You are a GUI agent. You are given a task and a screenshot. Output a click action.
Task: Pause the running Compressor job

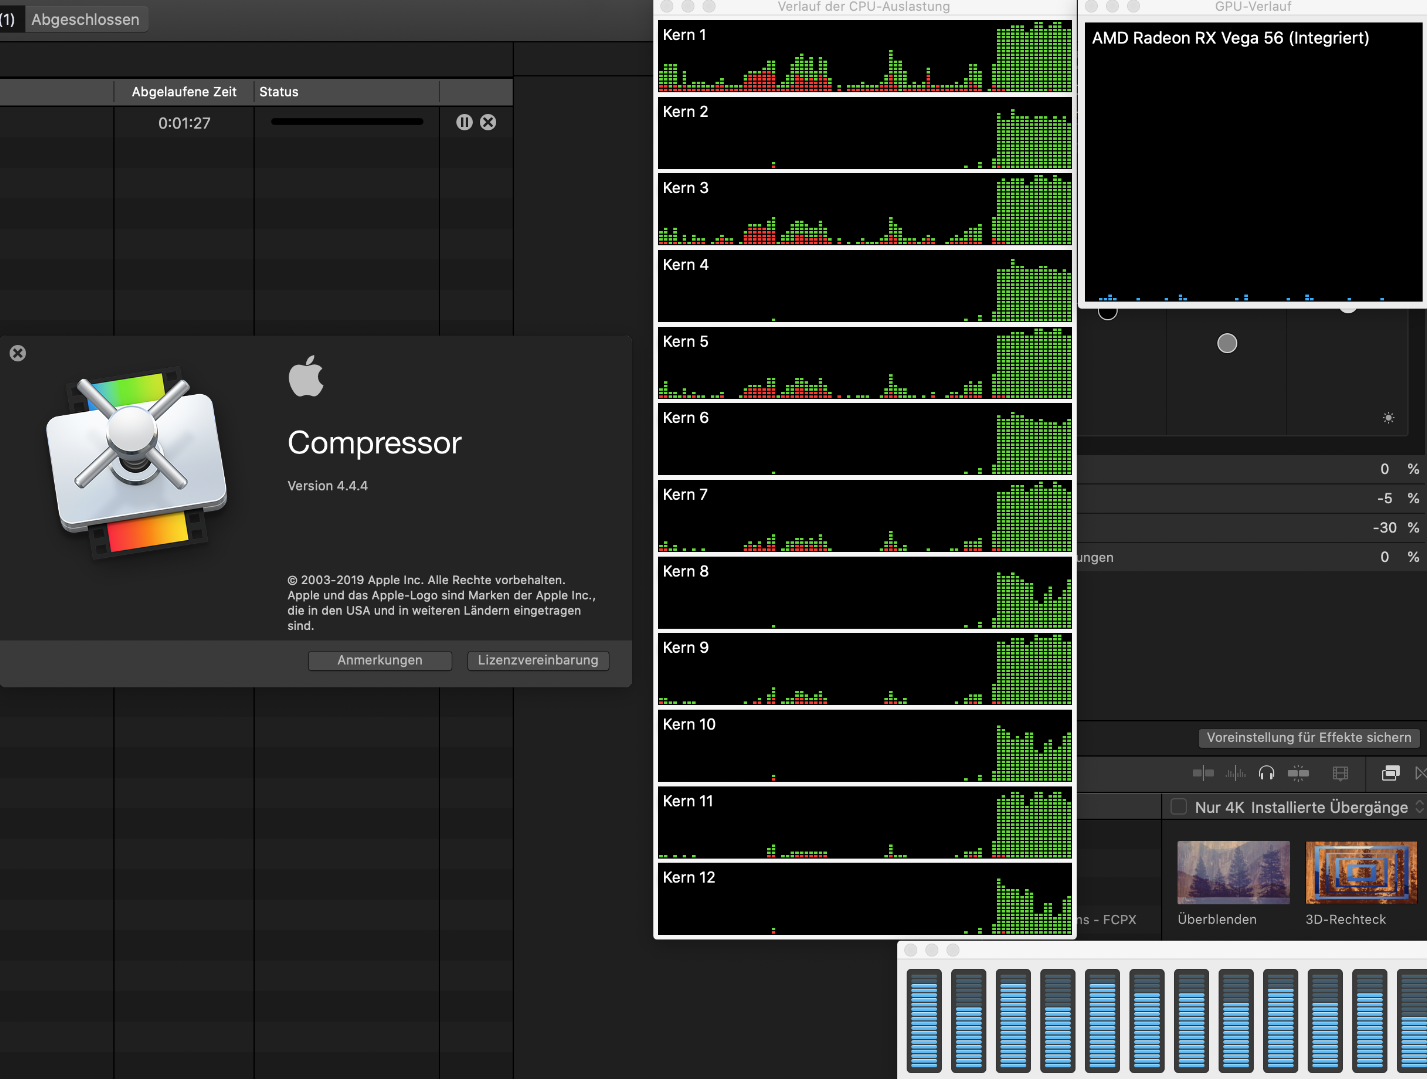pyautogui.click(x=464, y=122)
